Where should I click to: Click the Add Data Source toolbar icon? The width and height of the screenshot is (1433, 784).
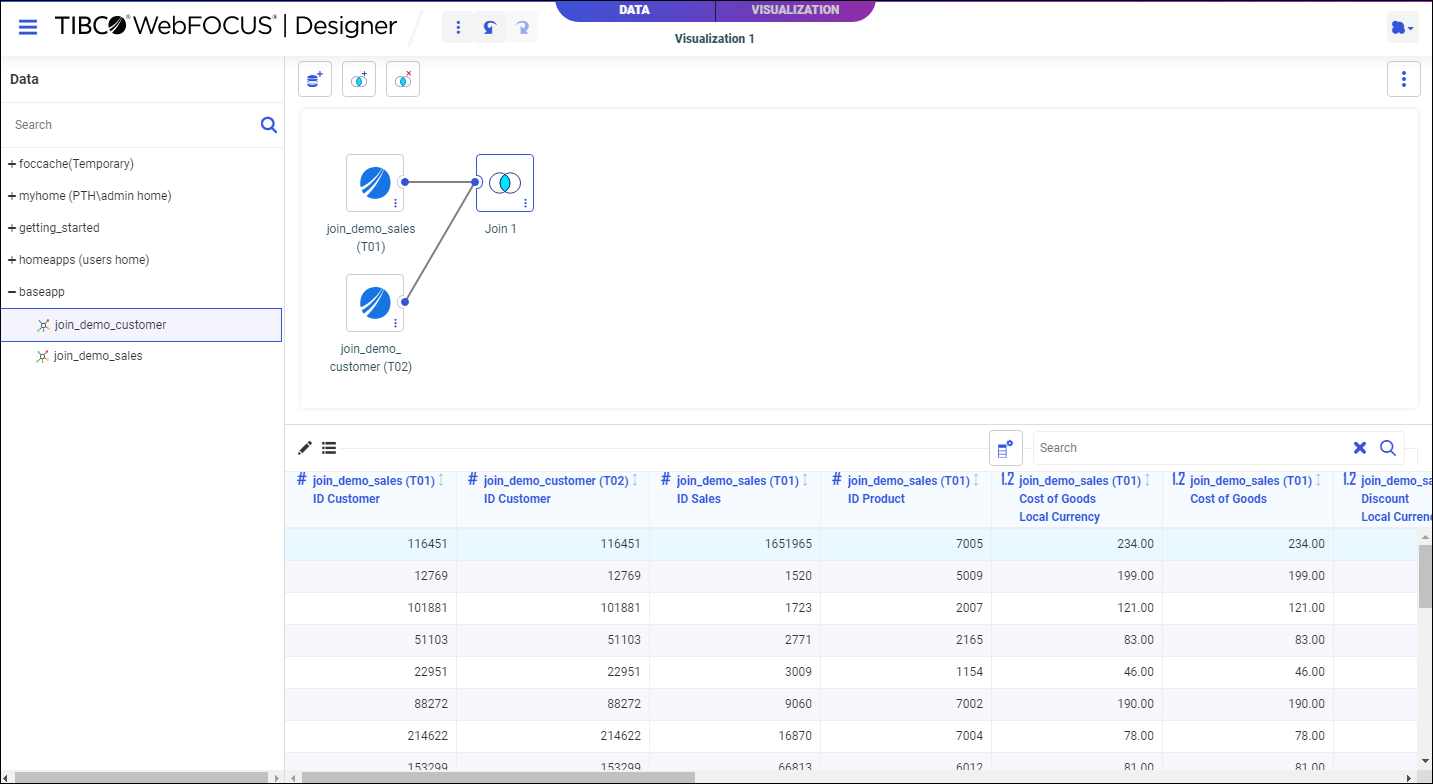point(315,79)
